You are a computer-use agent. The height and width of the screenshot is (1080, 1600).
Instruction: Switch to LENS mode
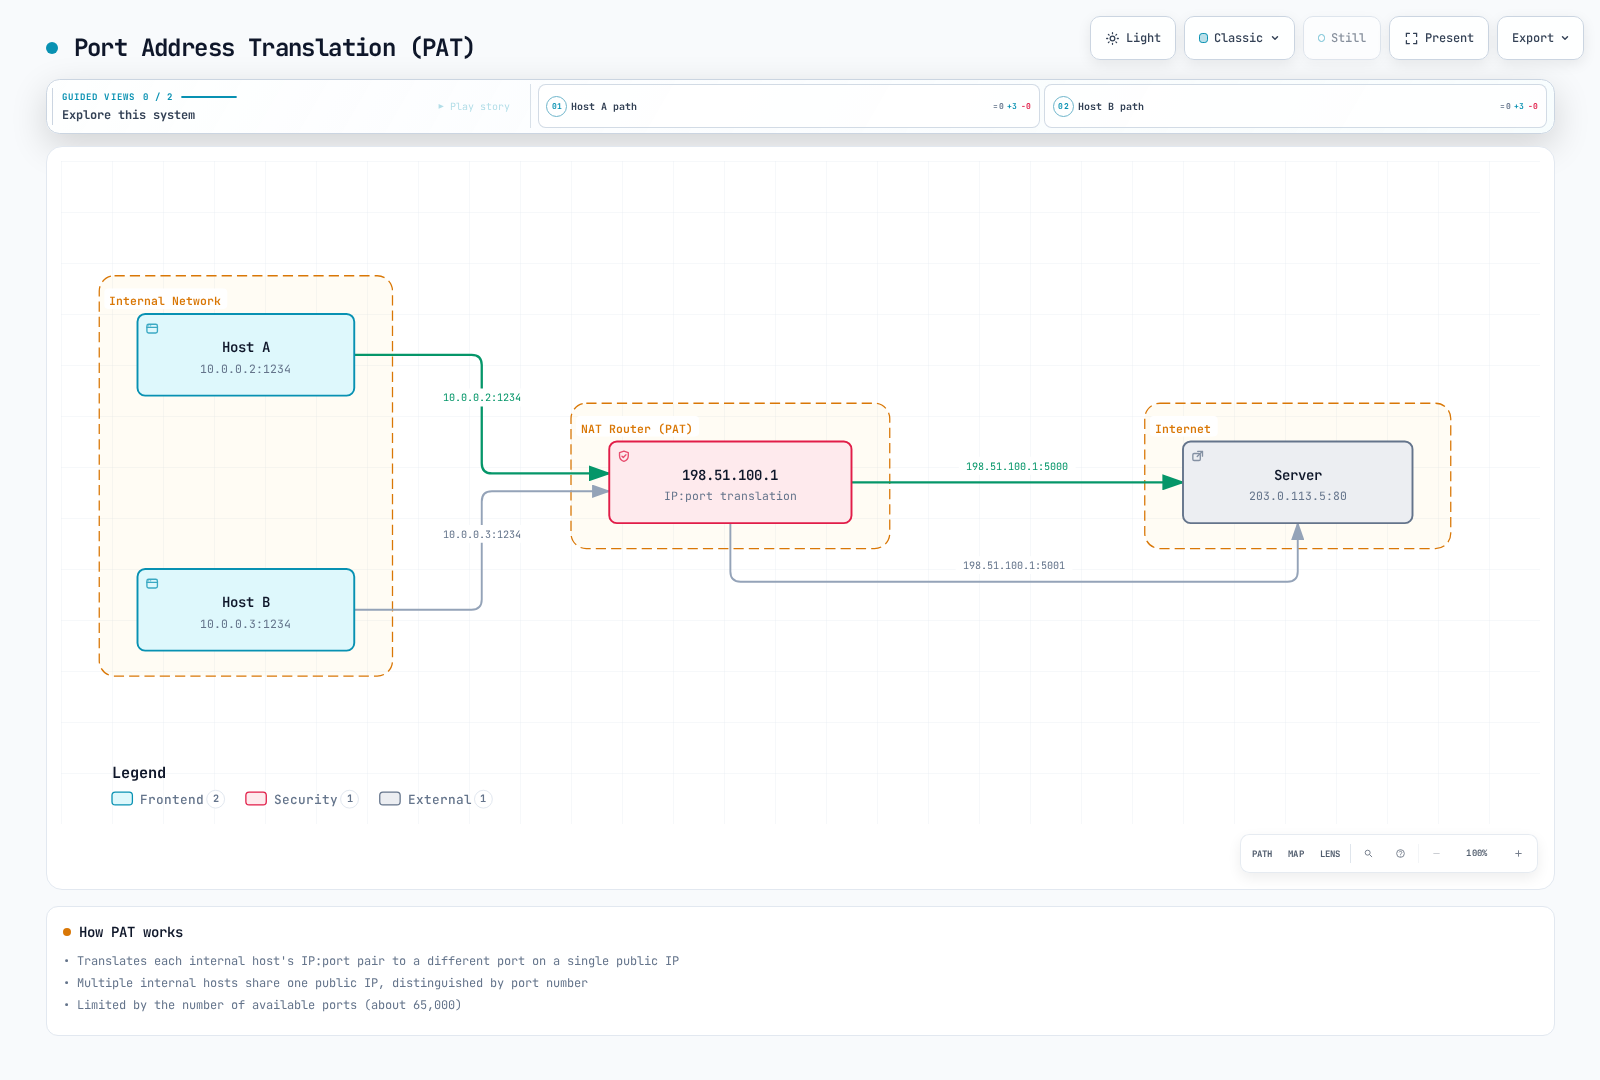point(1330,854)
